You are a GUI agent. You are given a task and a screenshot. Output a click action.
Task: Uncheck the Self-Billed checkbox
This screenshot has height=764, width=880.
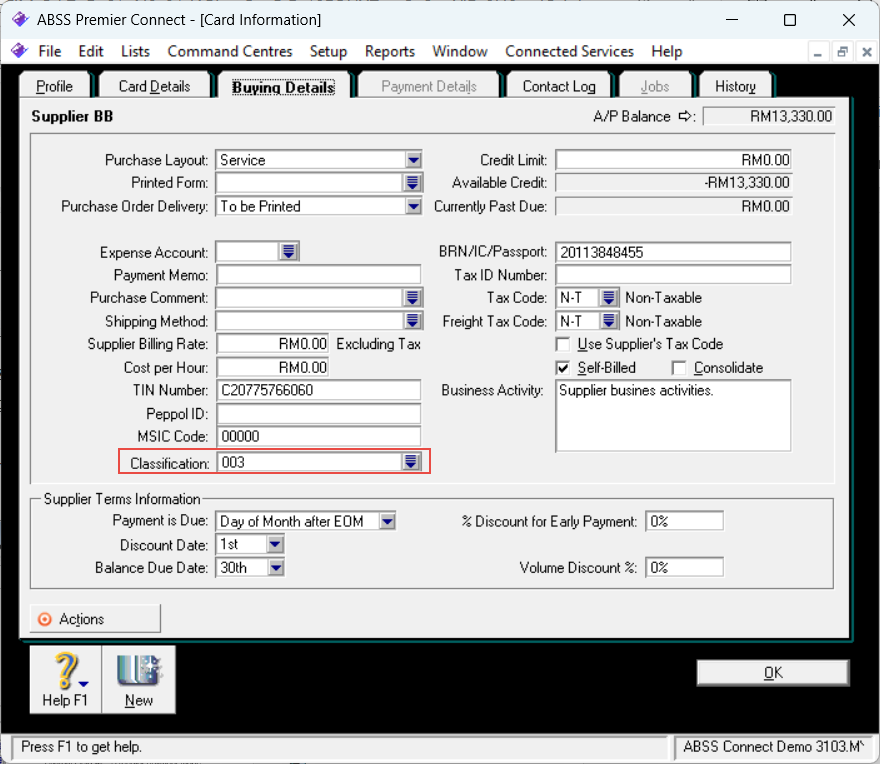[563, 368]
